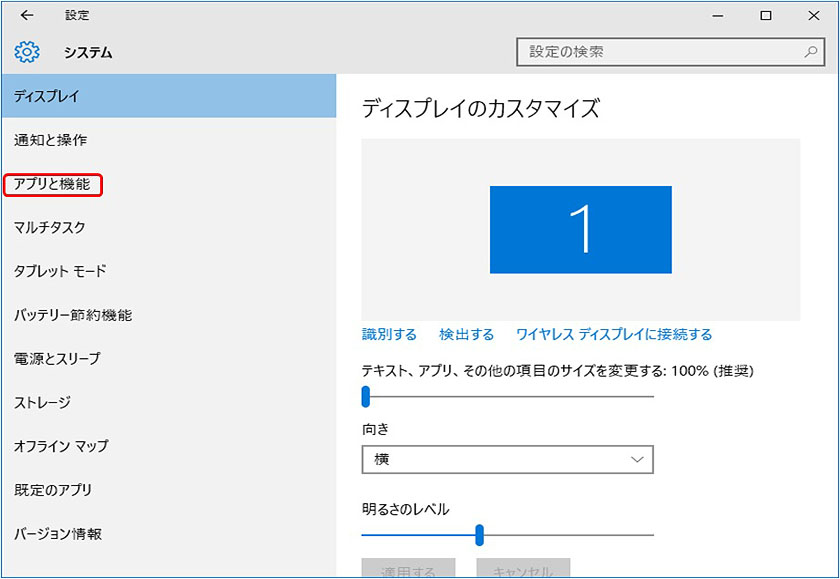The height and width of the screenshot is (579, 840).
Task: Open タブレット モード settings
Action: pos(169,271)
